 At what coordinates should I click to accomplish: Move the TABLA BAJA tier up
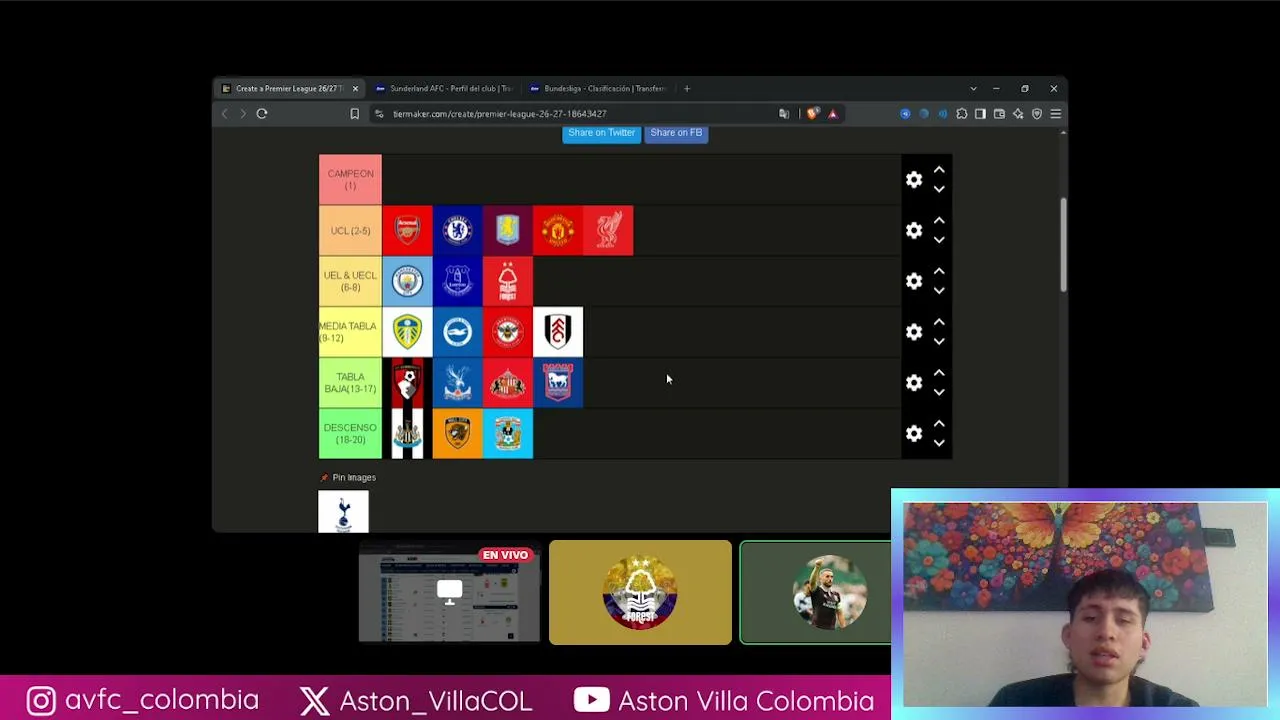[x=939, y=373]
